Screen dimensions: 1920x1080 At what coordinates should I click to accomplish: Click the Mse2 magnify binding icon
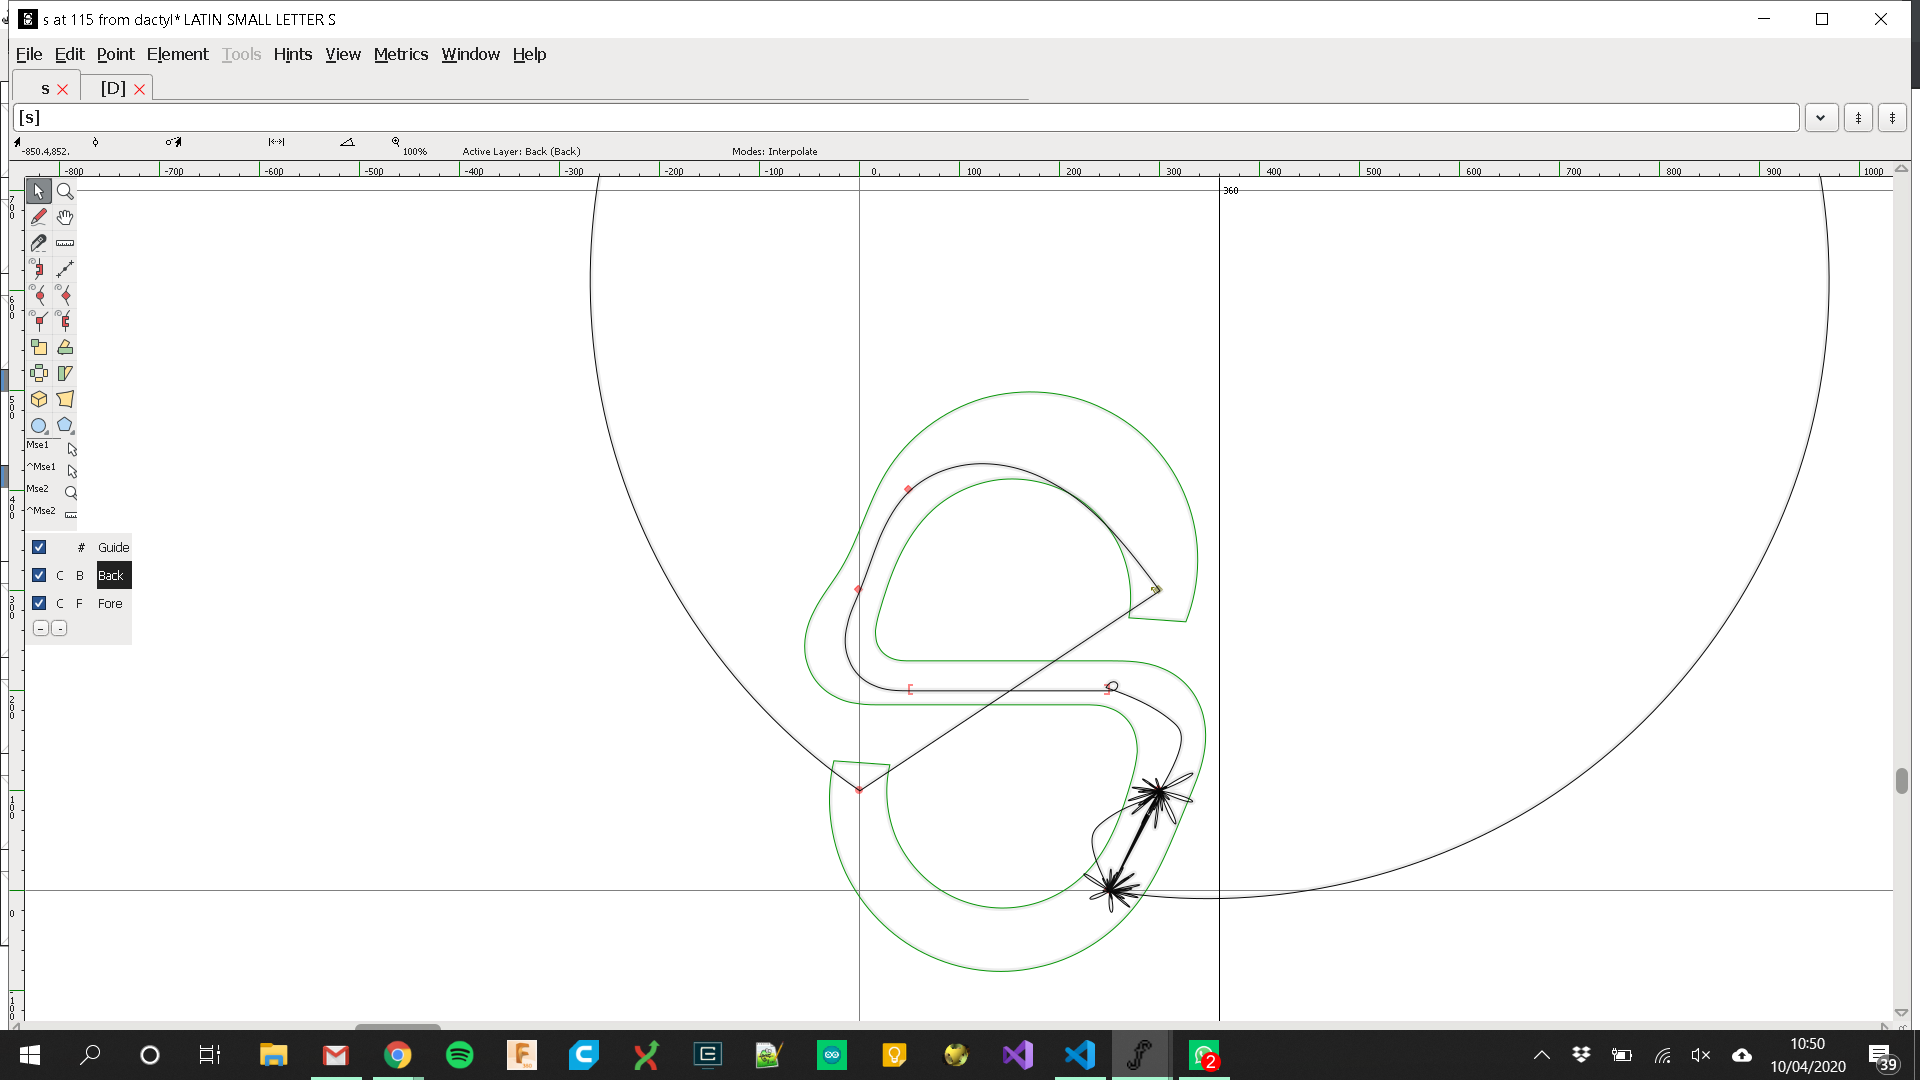point(71,493)
